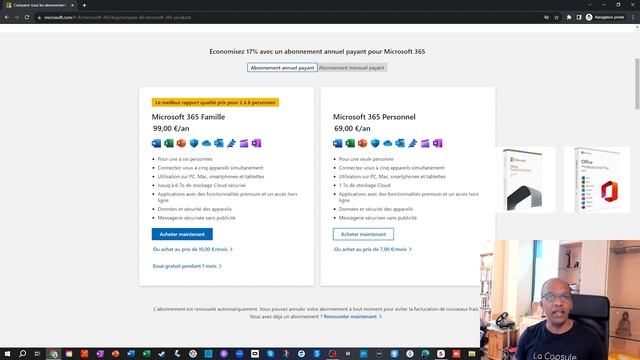The height and width of the screenshot is (360, 640).
Task: Click the Clipchamp icon under Microsoft 365 Famille
Action: pos(244,143)
